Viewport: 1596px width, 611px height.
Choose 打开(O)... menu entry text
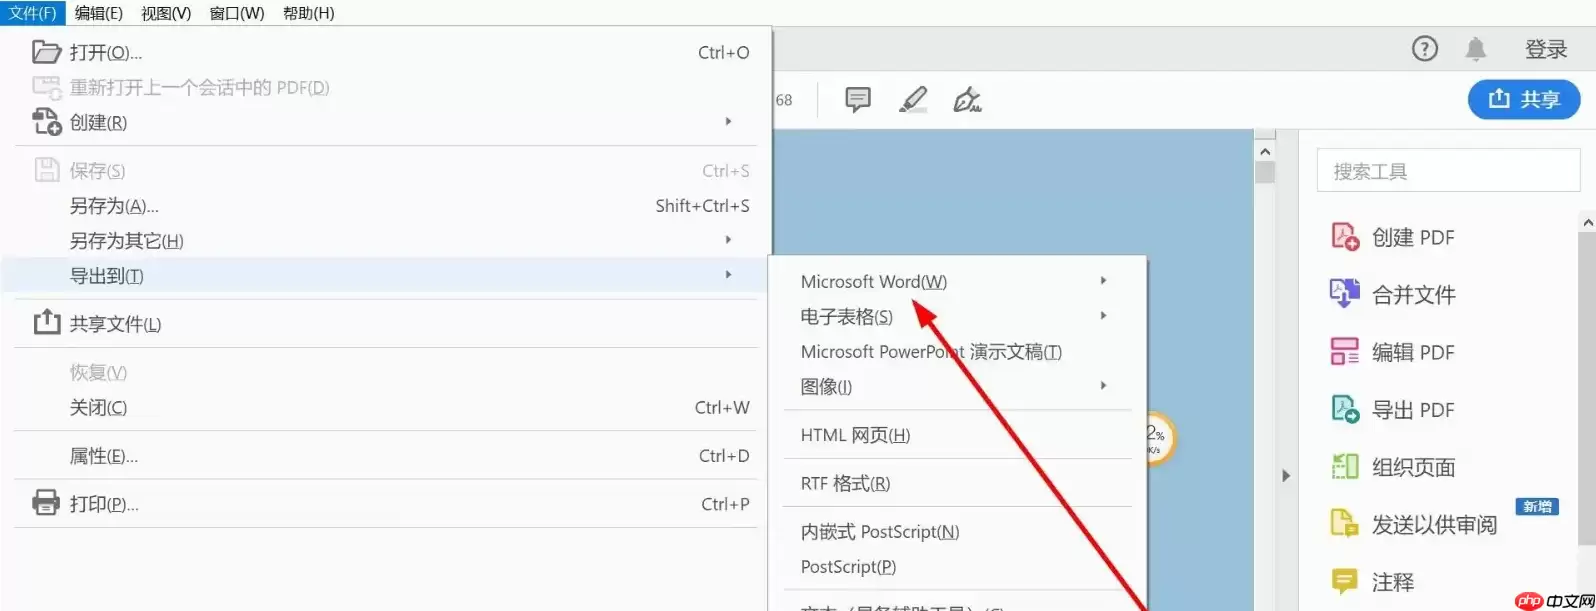tap(106, 53)
